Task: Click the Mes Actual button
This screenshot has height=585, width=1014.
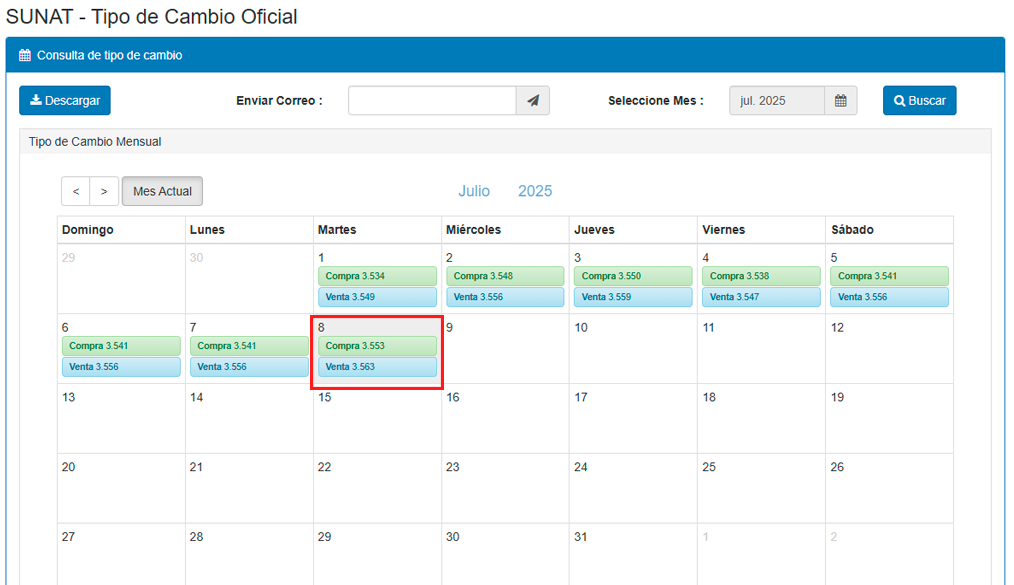Action: [x=162, y=191]
